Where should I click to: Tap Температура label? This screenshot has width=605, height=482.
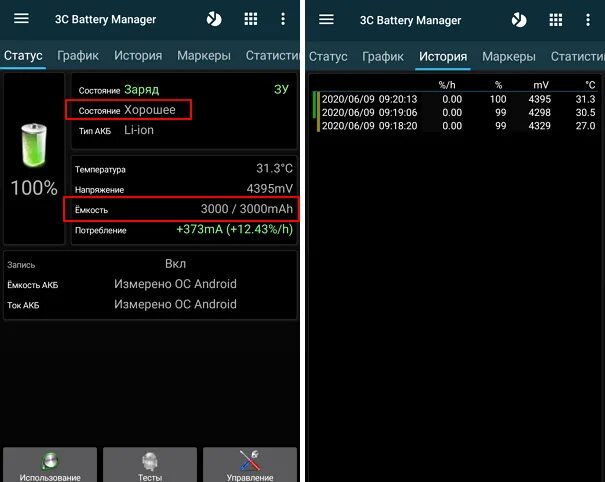pyautogui.click(x=100, y=170)
